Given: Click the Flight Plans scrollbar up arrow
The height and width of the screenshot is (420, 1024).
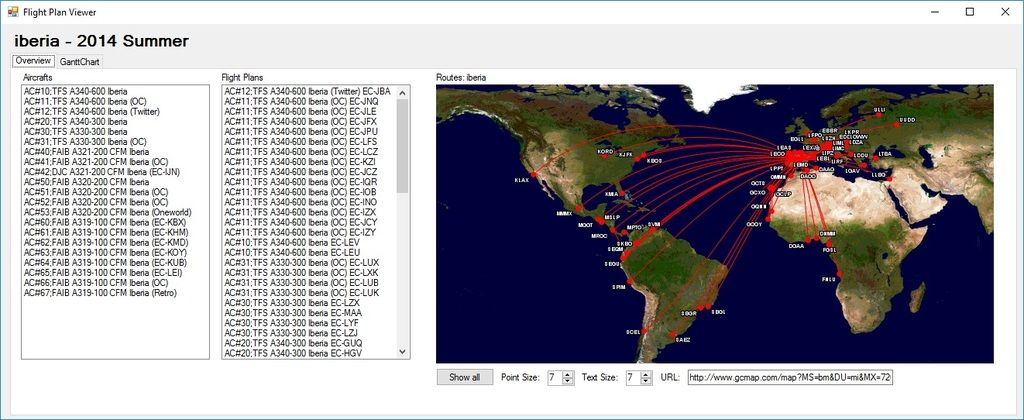Looking at the screenshot, I should coord(403,92).
